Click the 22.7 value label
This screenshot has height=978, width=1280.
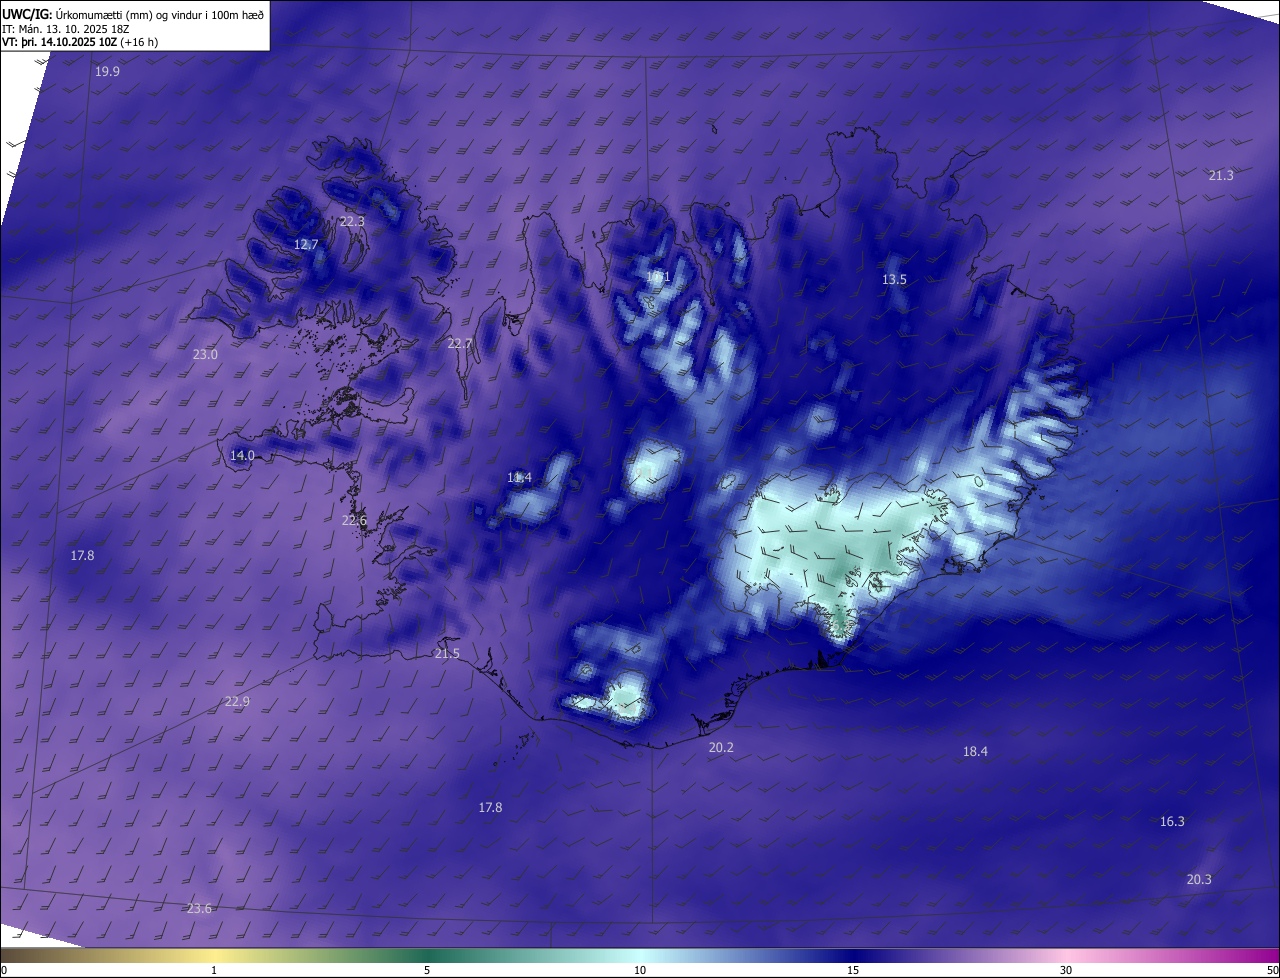[x=460, y=344]
